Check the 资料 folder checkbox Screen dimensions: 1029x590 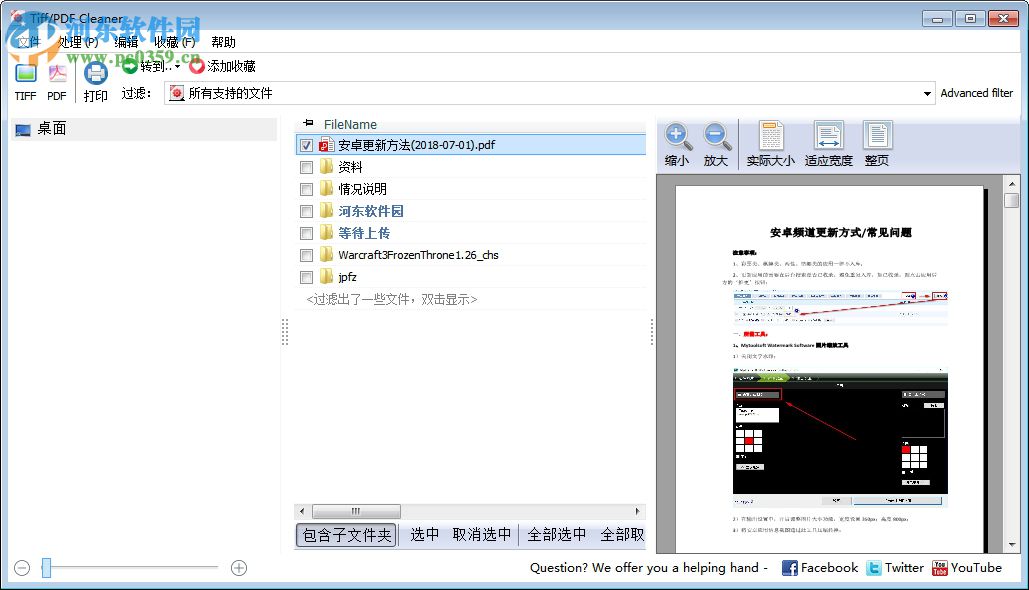coord(306,167)
